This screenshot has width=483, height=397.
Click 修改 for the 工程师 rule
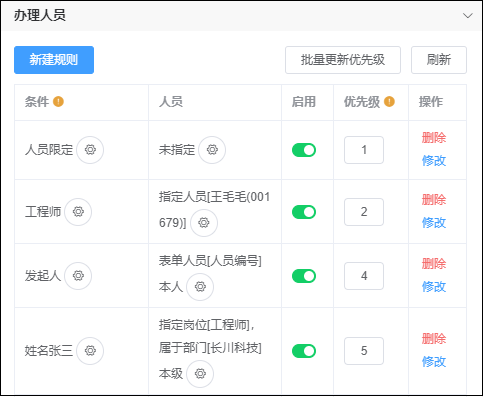pyautogui.click(x=434, y=222)
